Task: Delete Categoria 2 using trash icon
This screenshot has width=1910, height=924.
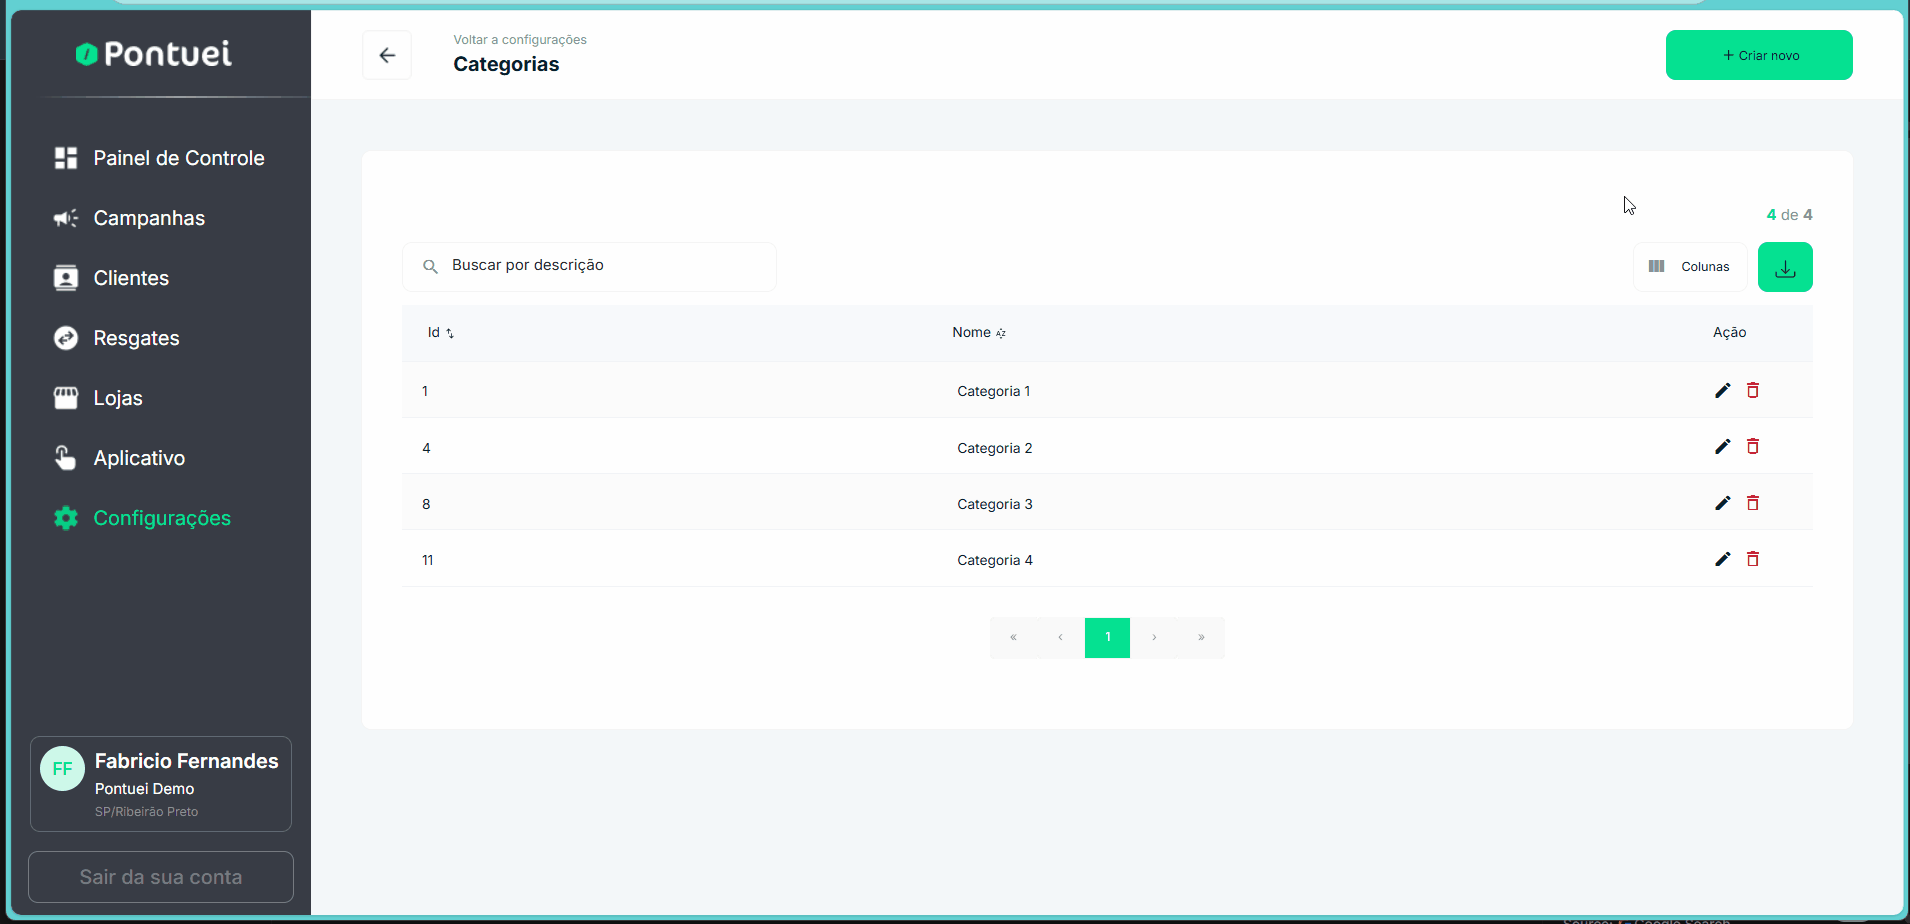Action: [x=1753, y=447]
